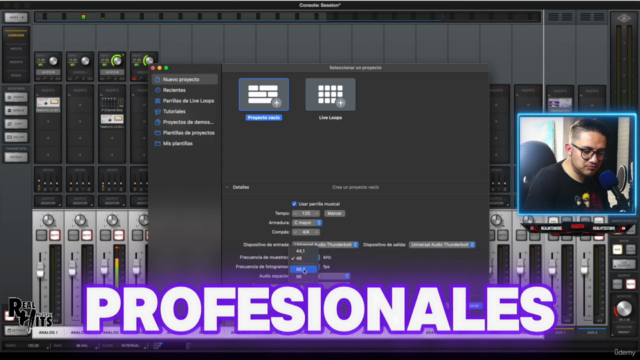Image resolution: width=640 pixels, height=360 pixels.
Task: Choose 96 kHz in the sample rate menu
Action: [x=303, y=277]
